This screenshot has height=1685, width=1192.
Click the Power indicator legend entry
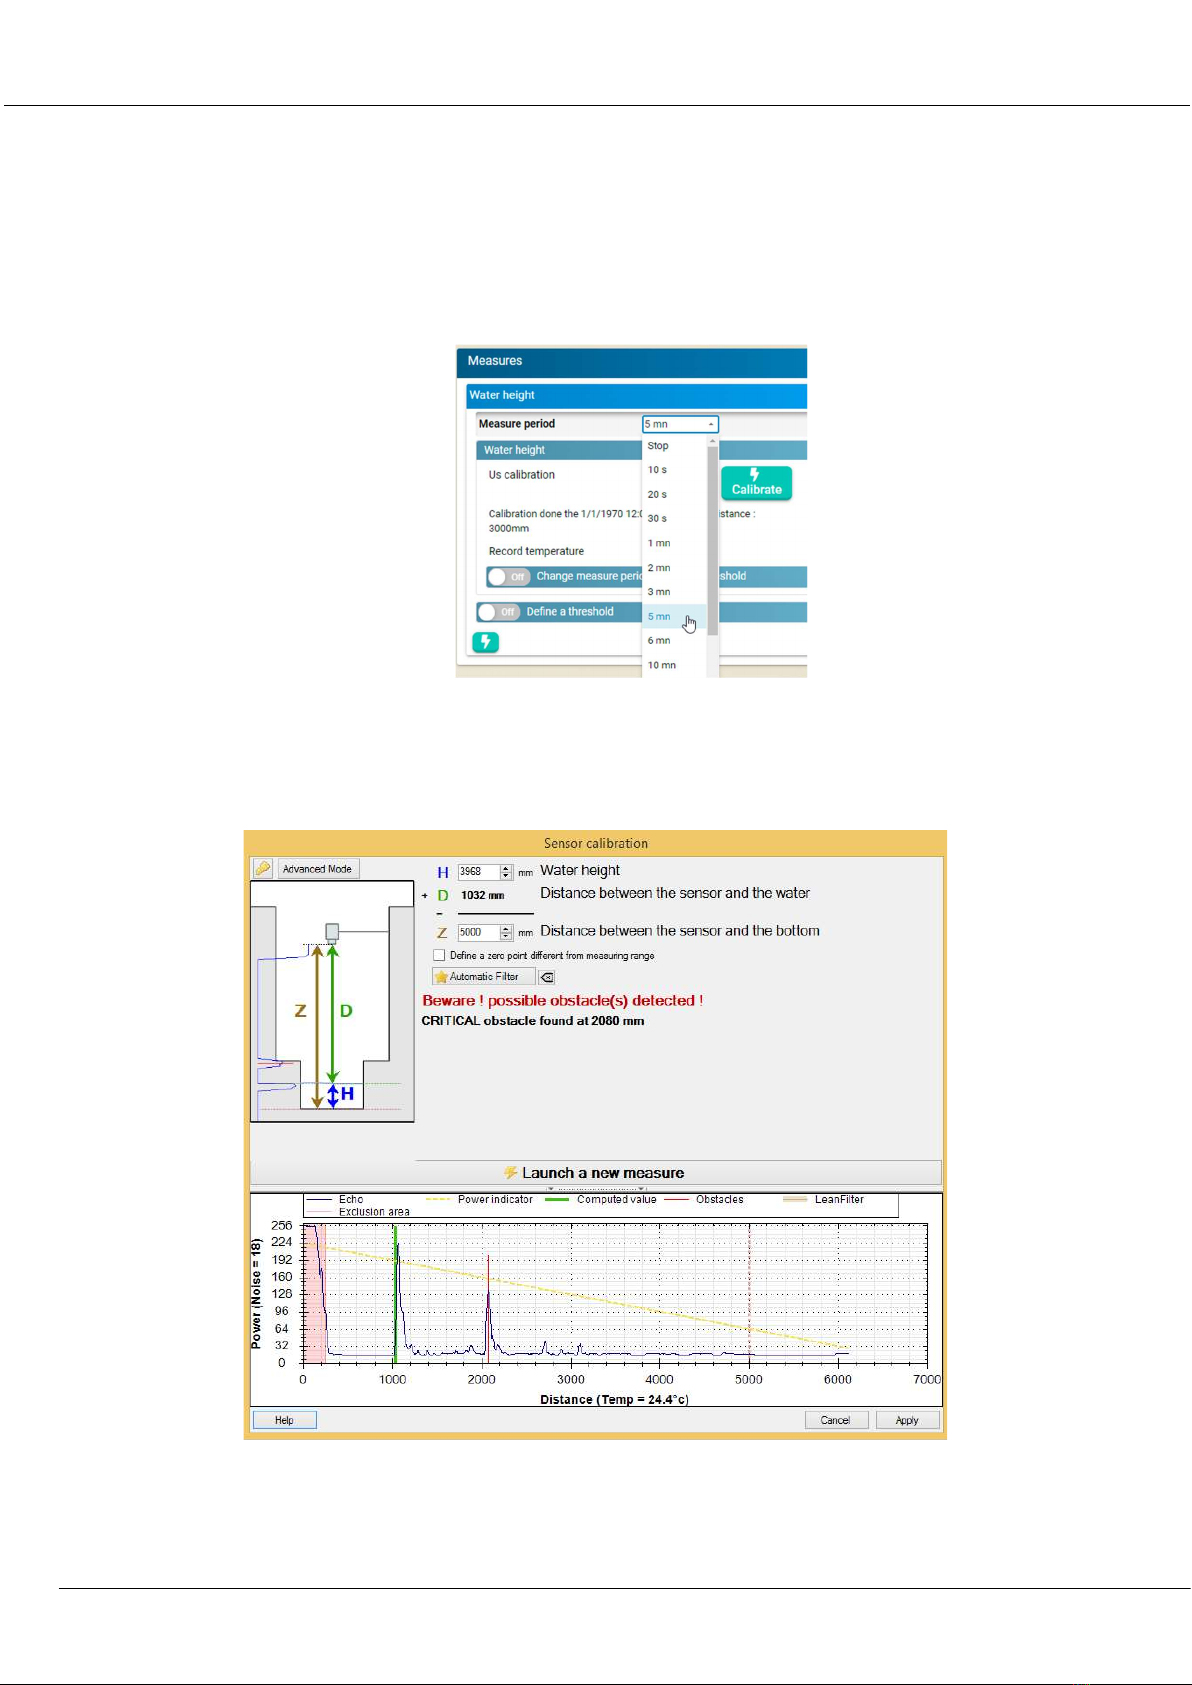480,1199
